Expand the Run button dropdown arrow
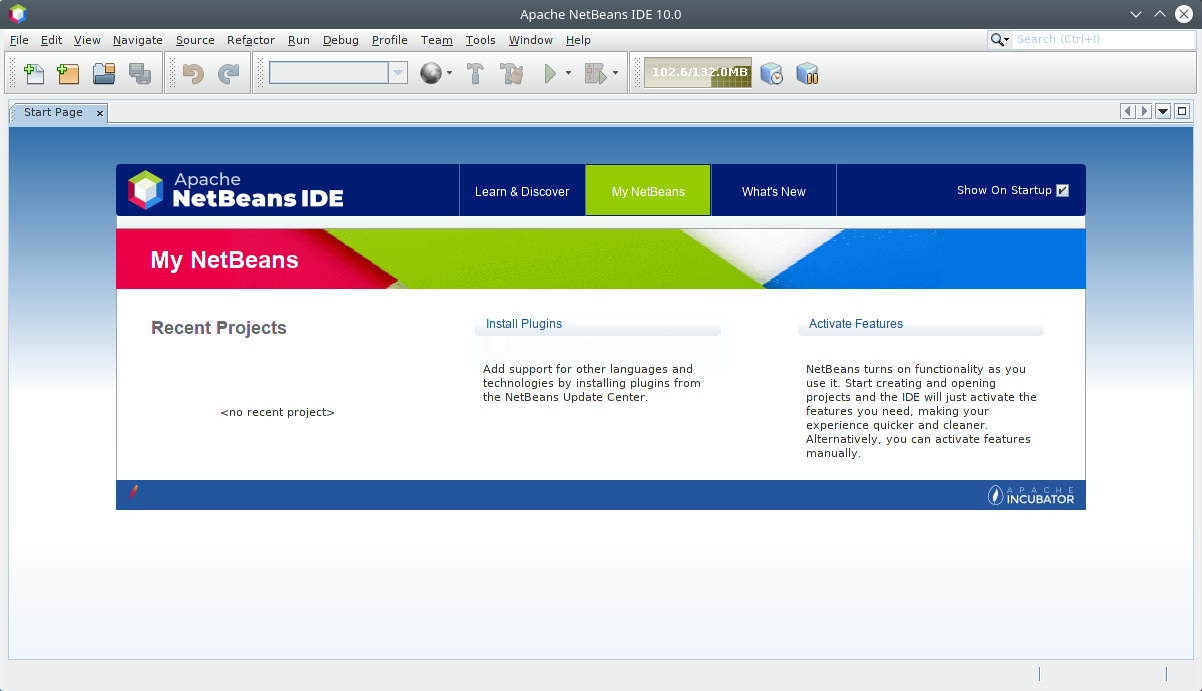 pos(566,72)
